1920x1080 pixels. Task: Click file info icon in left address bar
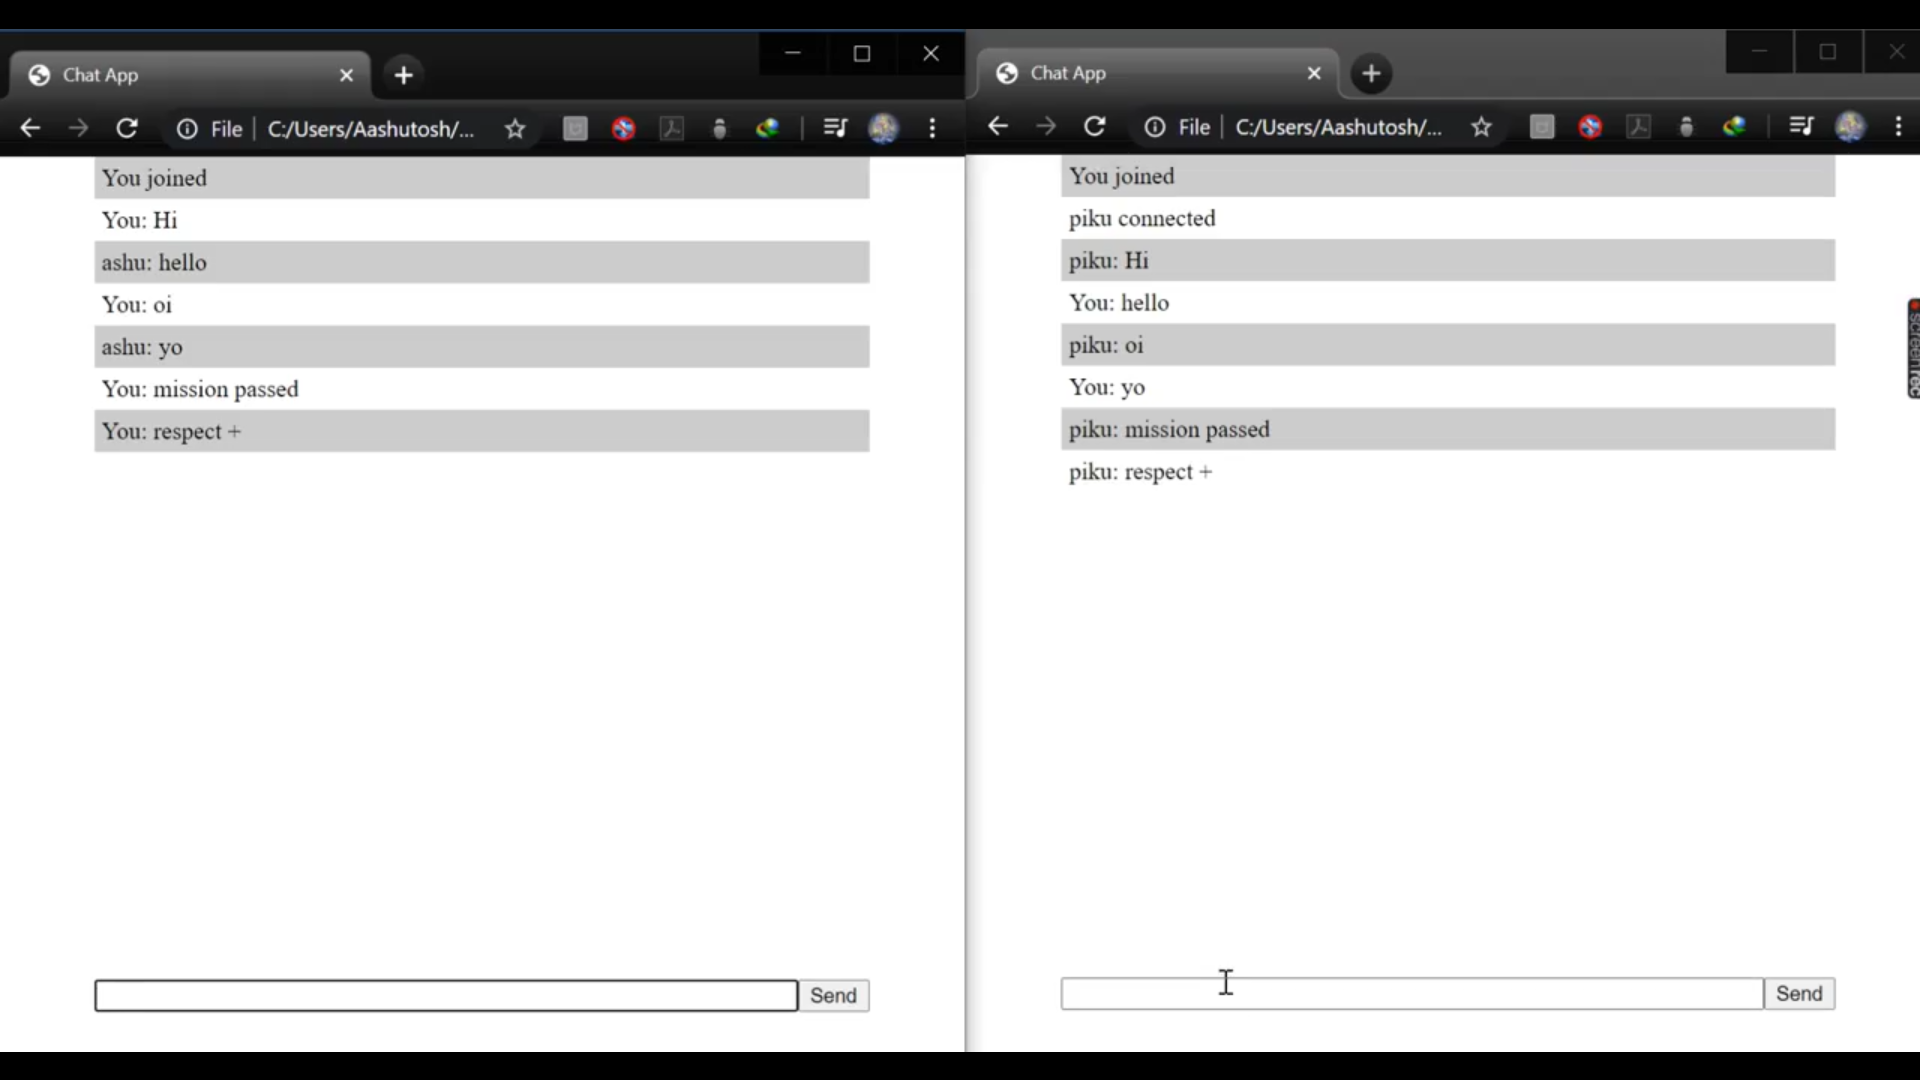point(187,129)
